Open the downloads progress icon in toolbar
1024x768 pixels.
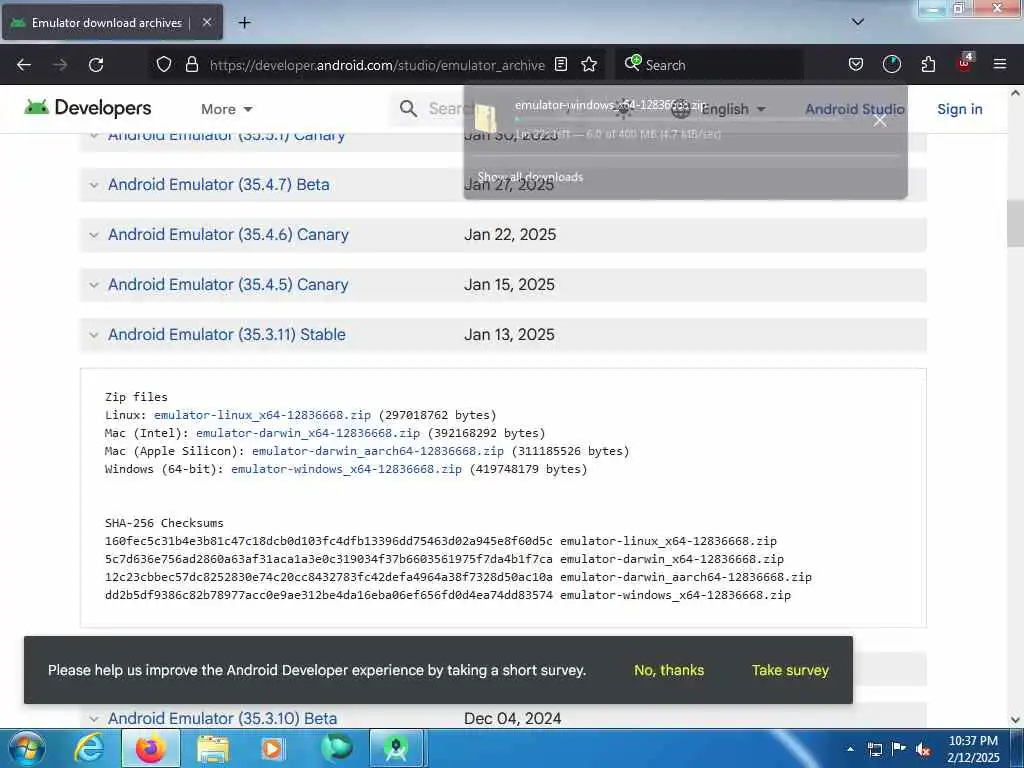891,64
